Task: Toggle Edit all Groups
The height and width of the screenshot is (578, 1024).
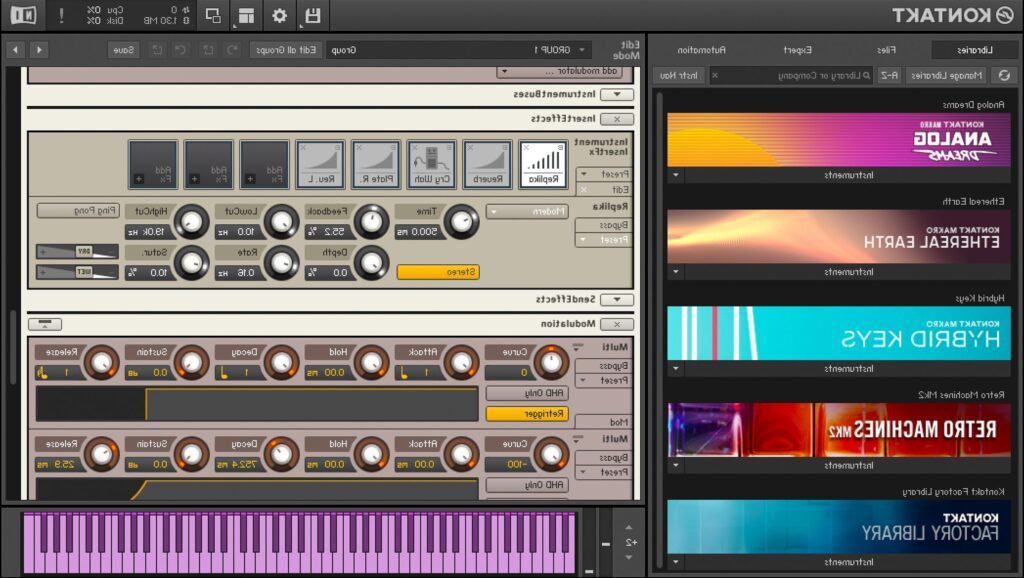Action: click(286, 50)
